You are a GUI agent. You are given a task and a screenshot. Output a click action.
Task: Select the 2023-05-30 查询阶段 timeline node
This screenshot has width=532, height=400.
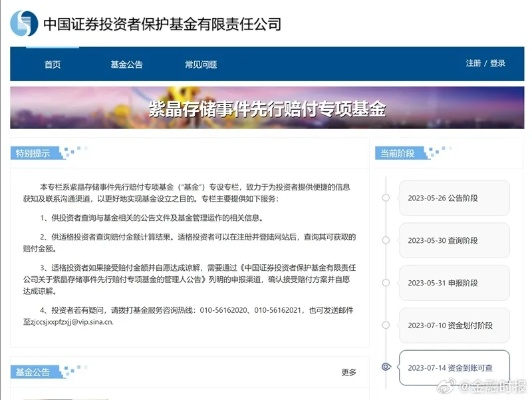(x=386, y=240)
